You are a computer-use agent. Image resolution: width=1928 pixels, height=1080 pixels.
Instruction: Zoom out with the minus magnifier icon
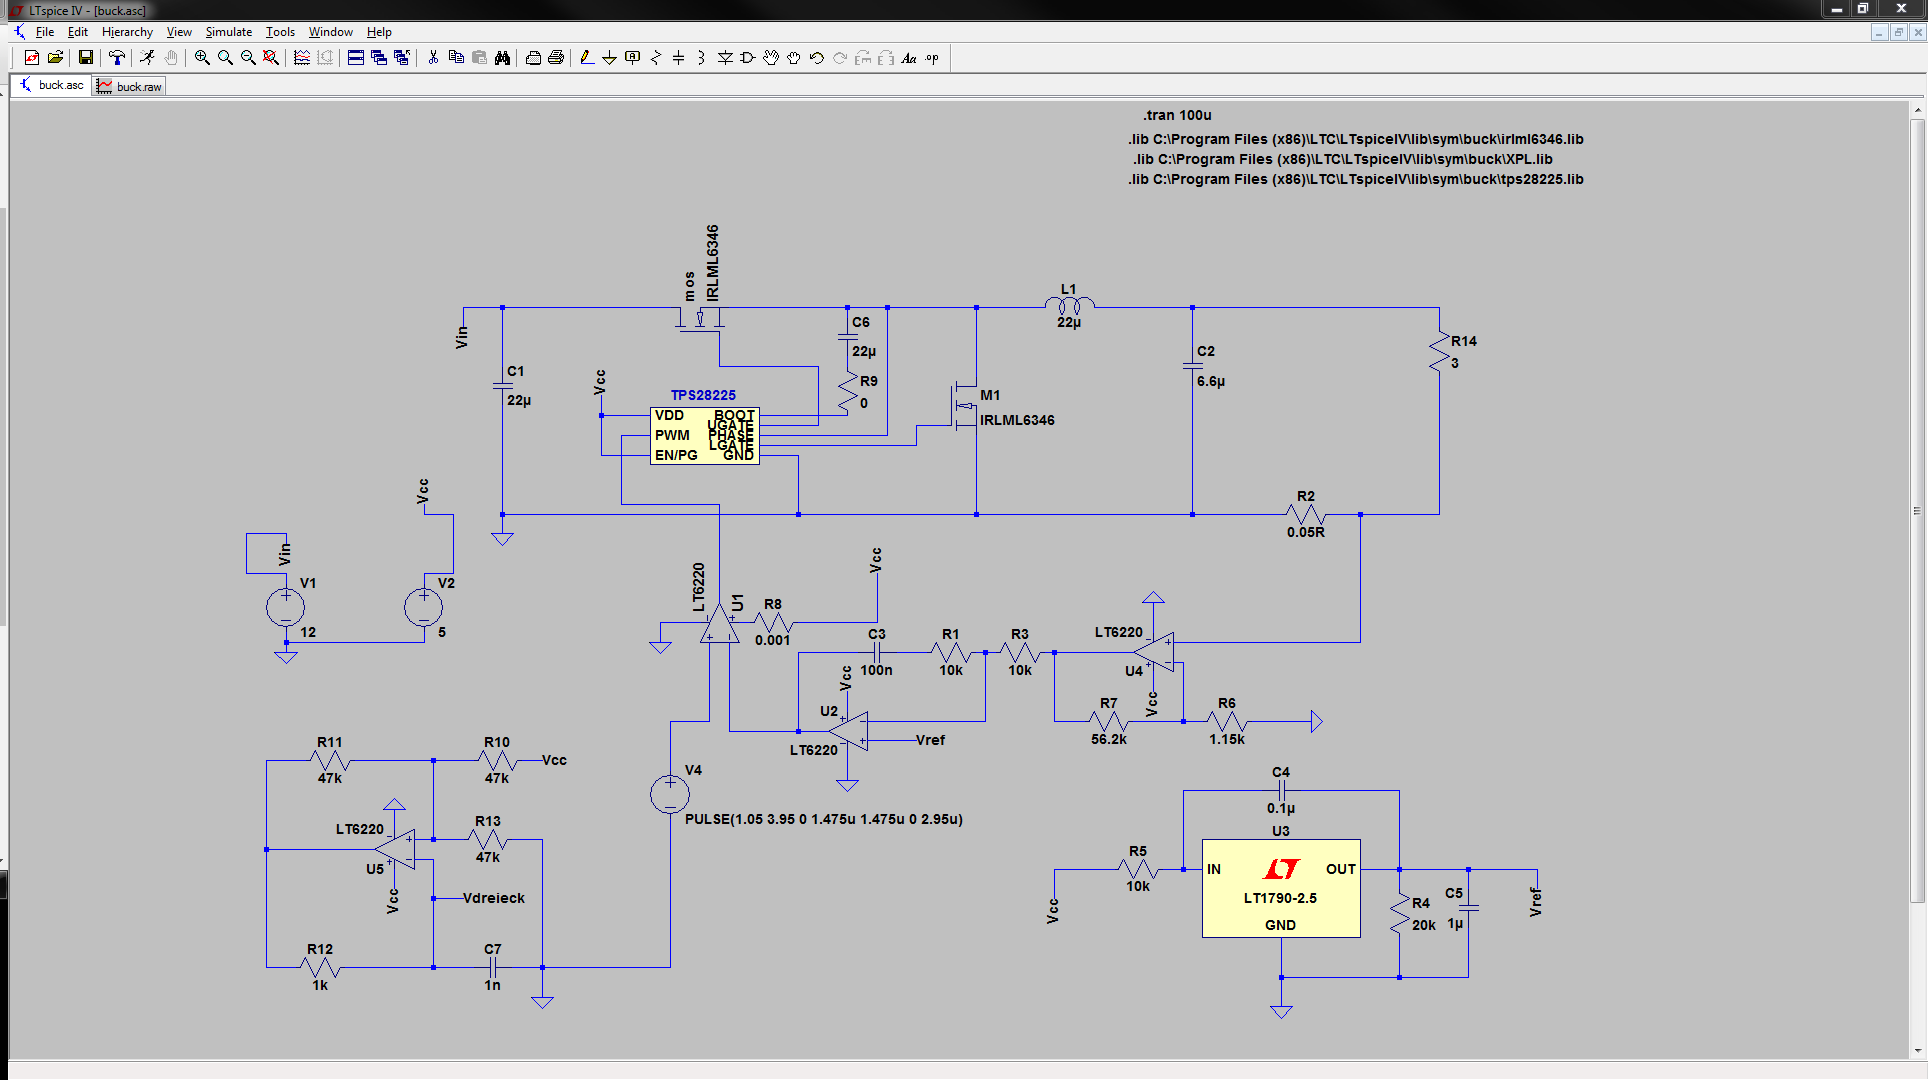pyautogui.click(x=248, y=58)
